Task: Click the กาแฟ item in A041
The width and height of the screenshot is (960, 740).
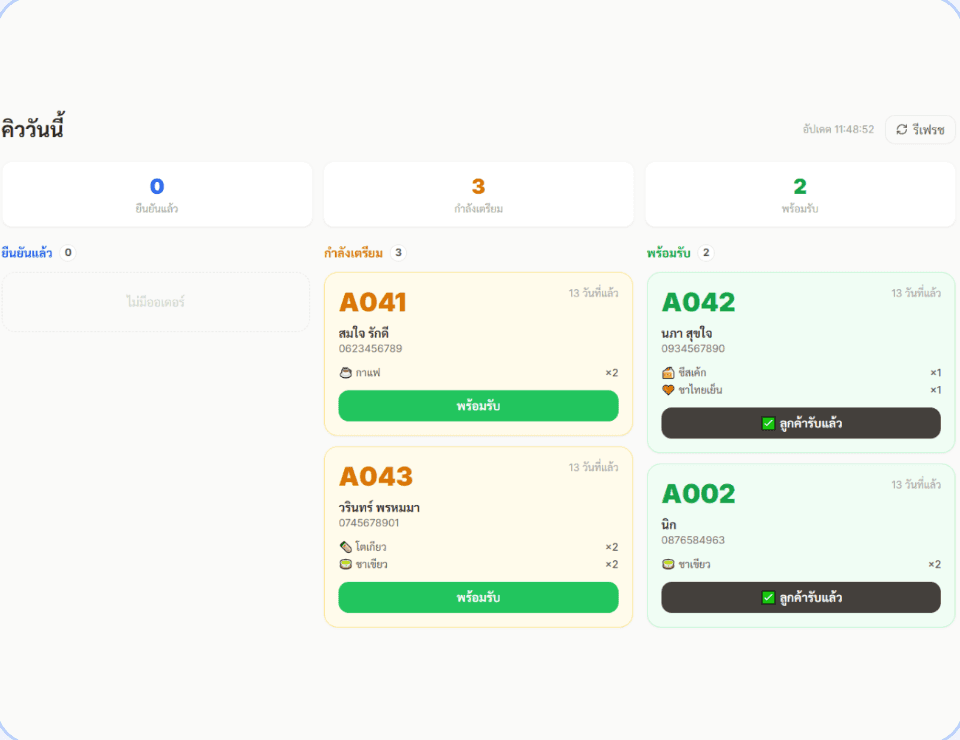Action: 368,373
